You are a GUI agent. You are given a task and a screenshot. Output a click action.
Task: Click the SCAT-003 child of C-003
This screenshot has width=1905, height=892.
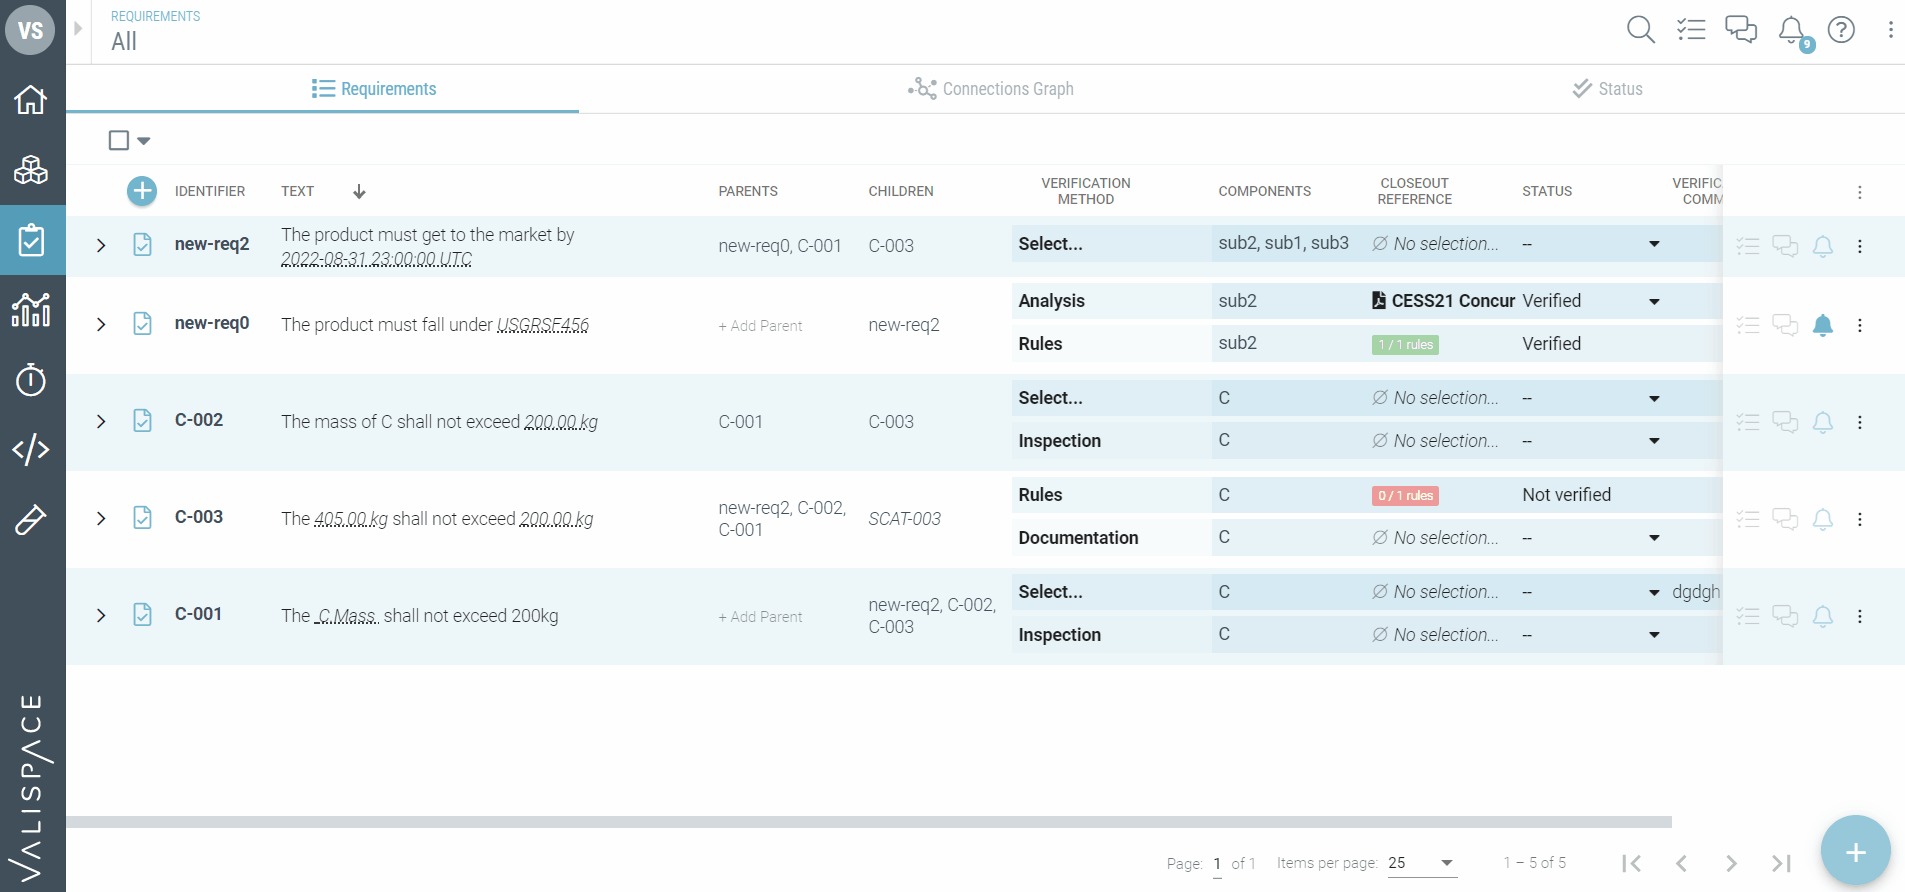905,519
